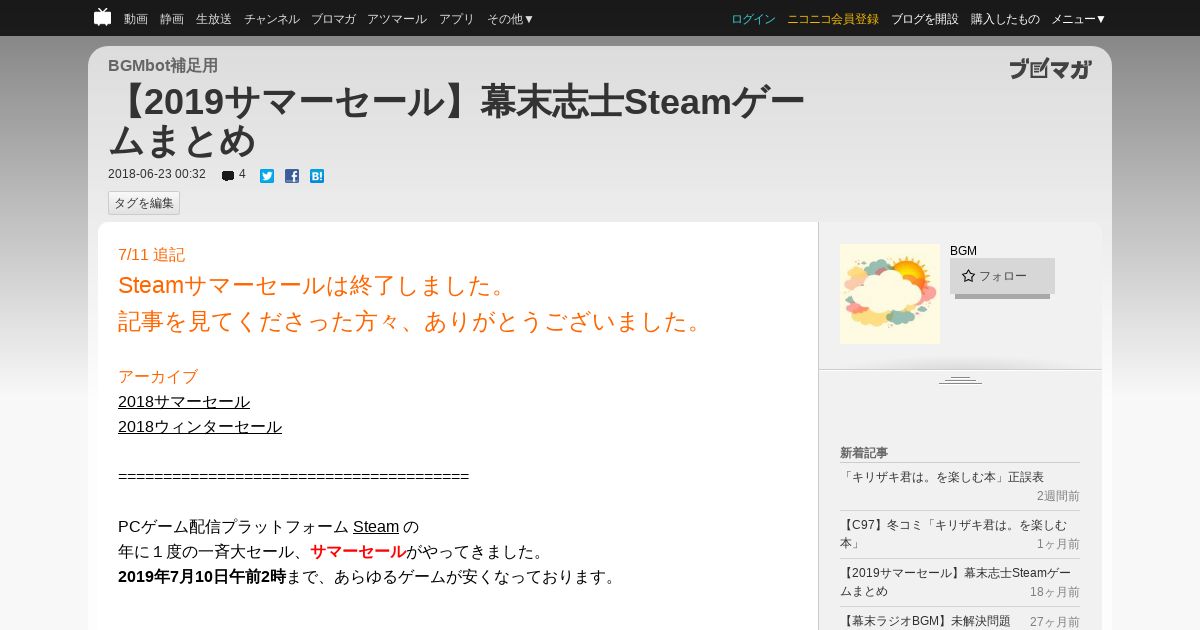The width and height of the screenshot is (1200, 630).
Task: Expand the メニュー▼ dropdown
Action: (x=1079, y=19)
